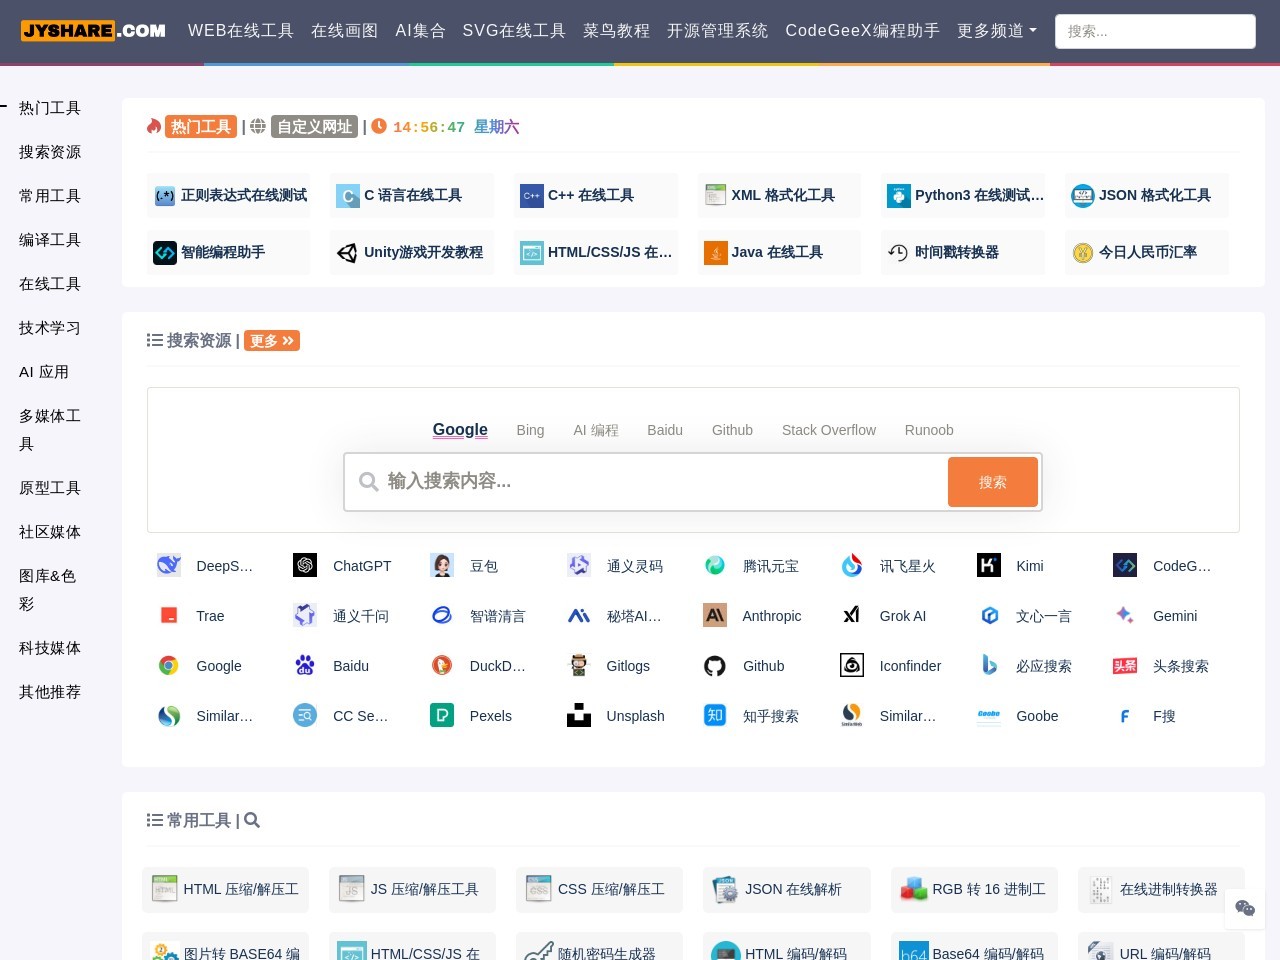Expand the 更多频道 dropdown
The image size is (1280, 960).
pyautogui.click(x=997, y=31)
